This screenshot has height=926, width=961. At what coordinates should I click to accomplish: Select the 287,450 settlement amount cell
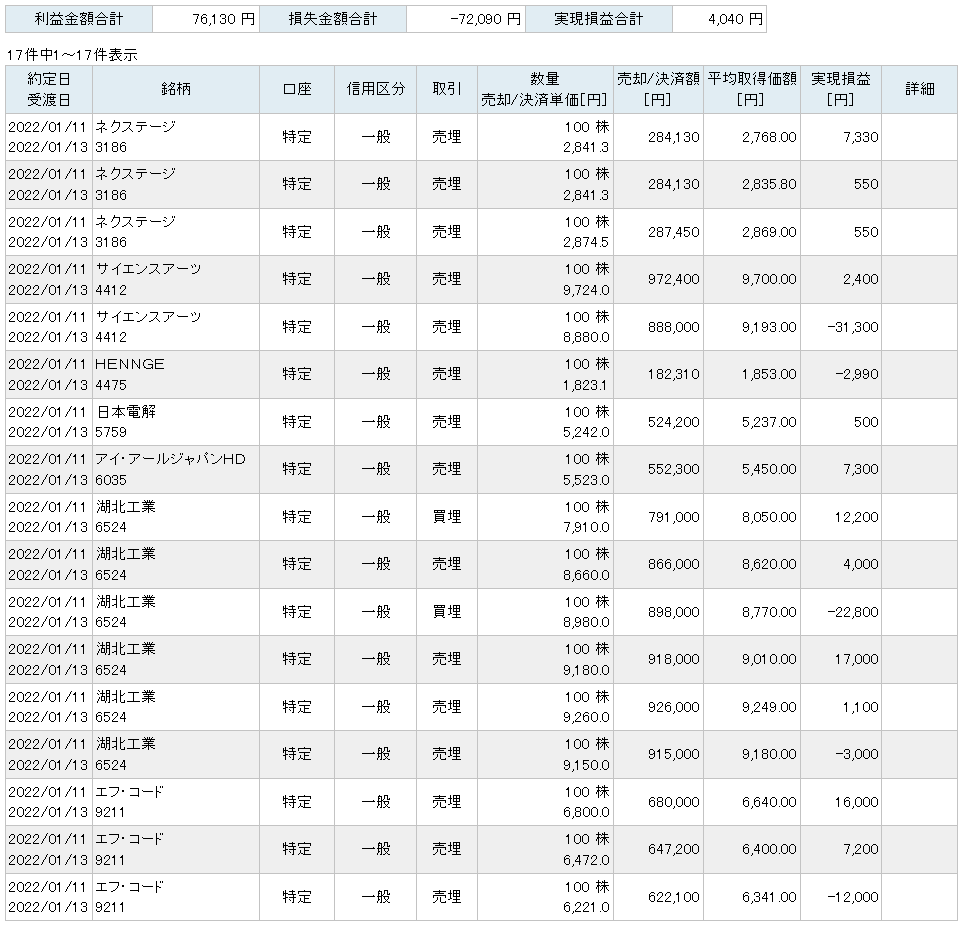(659, 232)
